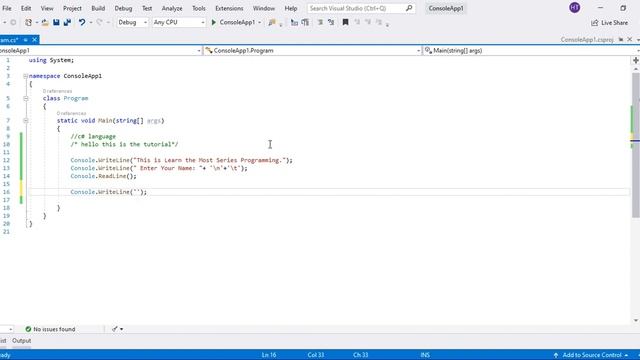Click the decrease indent toolbar icon

294,22
